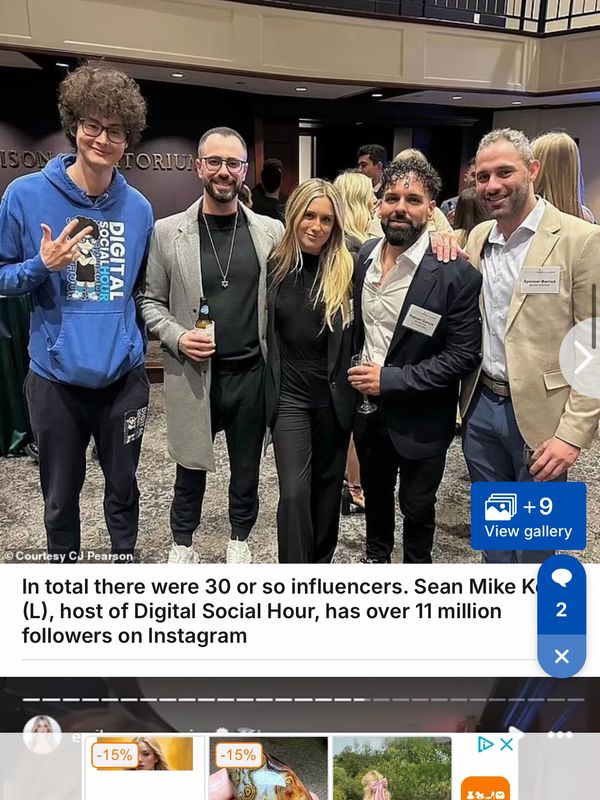Open the first -15% portrait ad
Image resolution: width=600 pixels, height=800 pixels.
(144, 768)
